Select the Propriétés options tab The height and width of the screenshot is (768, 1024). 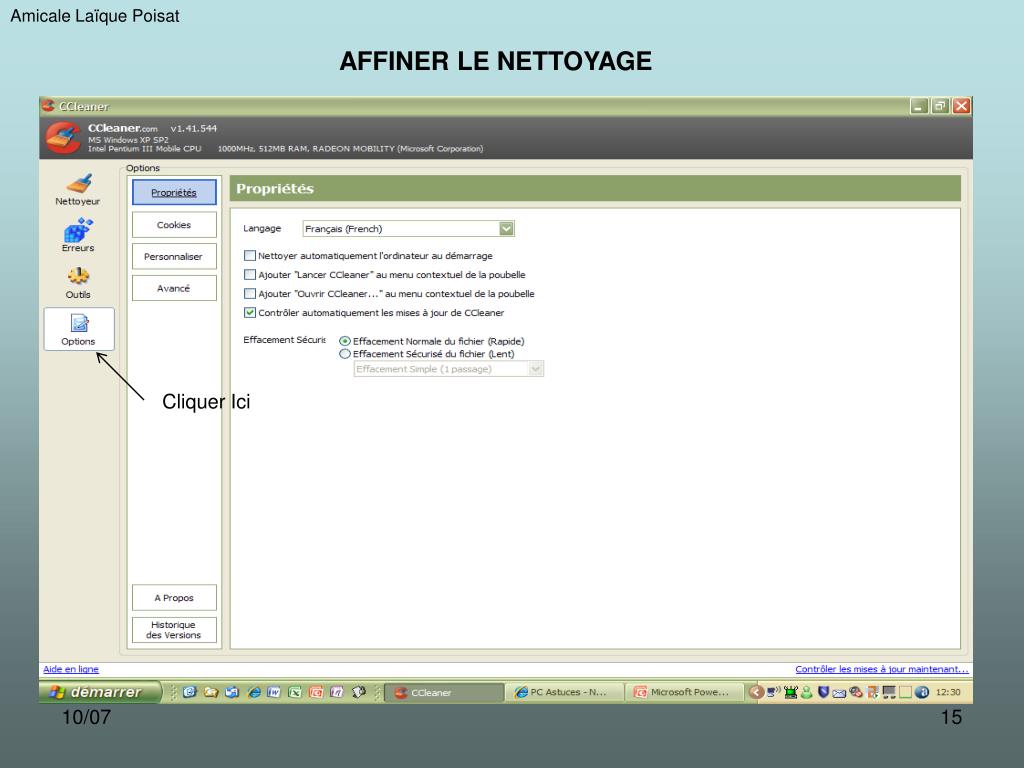coord(174,192)
